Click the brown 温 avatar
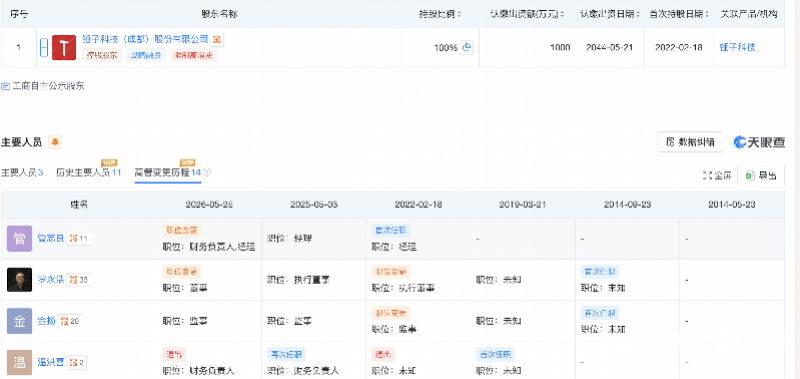 point(19,362)
